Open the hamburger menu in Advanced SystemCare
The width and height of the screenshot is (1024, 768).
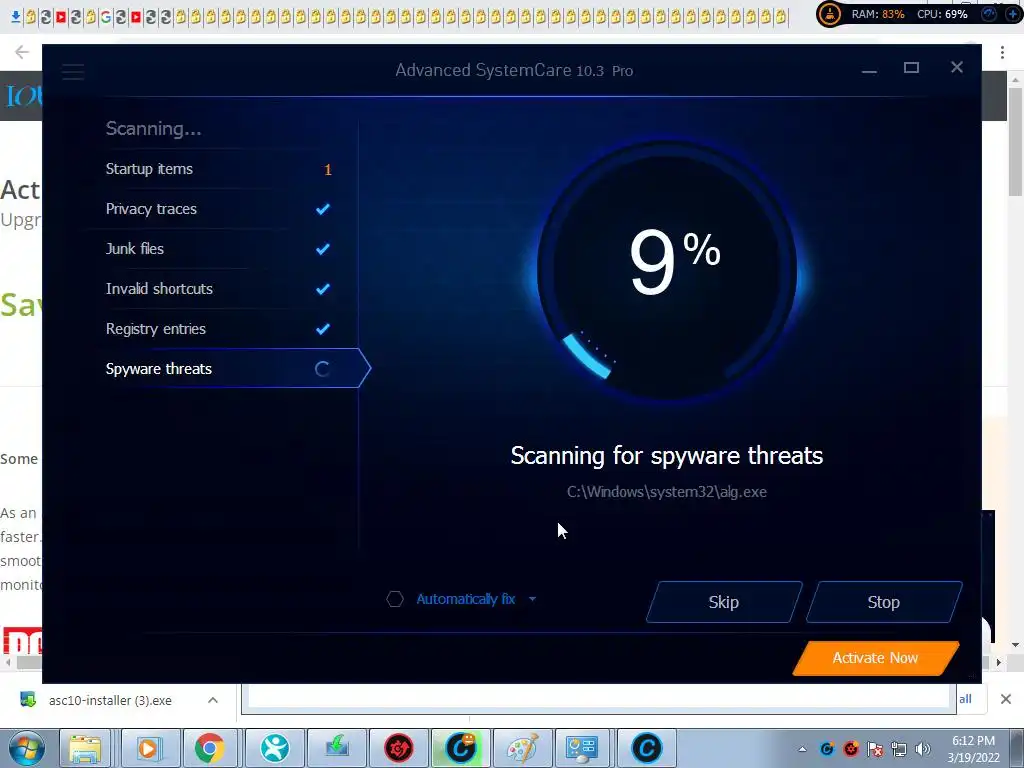click(x=73, y=72)
